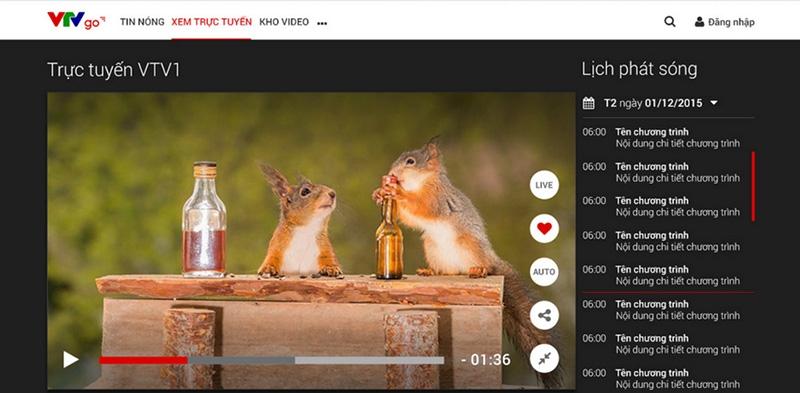800x393 pixels.
Task: Click the video progress bar
Action: click(x=271, y=360)
